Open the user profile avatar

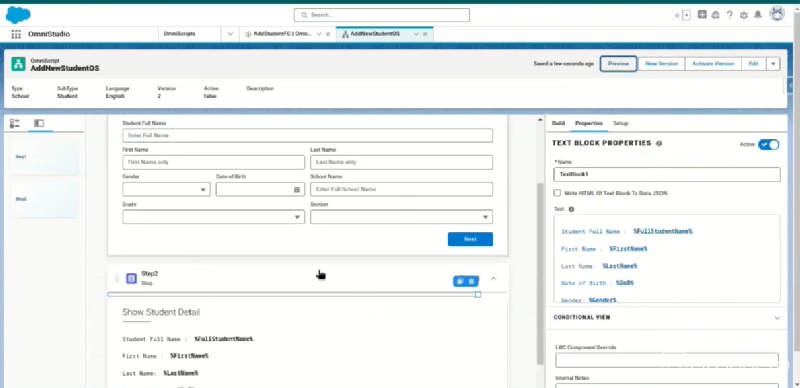pyautogui.click(x=777, y=14)
